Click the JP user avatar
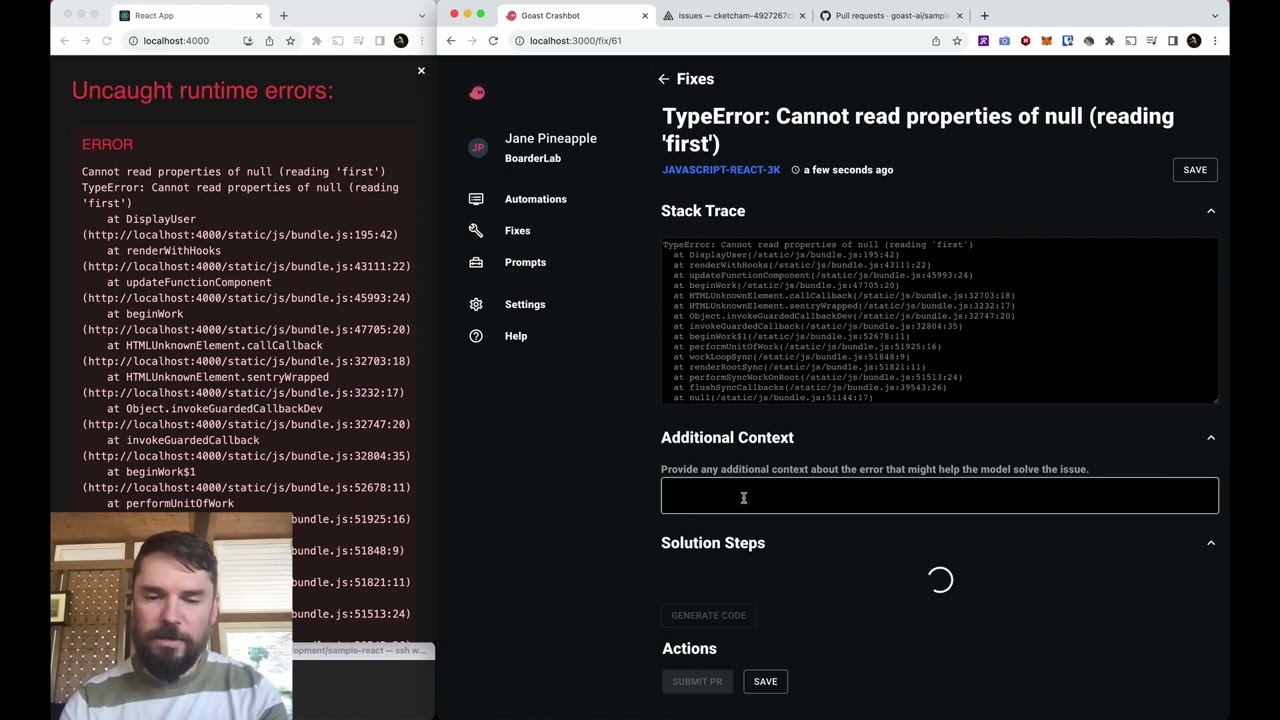 tap(478, 148)
